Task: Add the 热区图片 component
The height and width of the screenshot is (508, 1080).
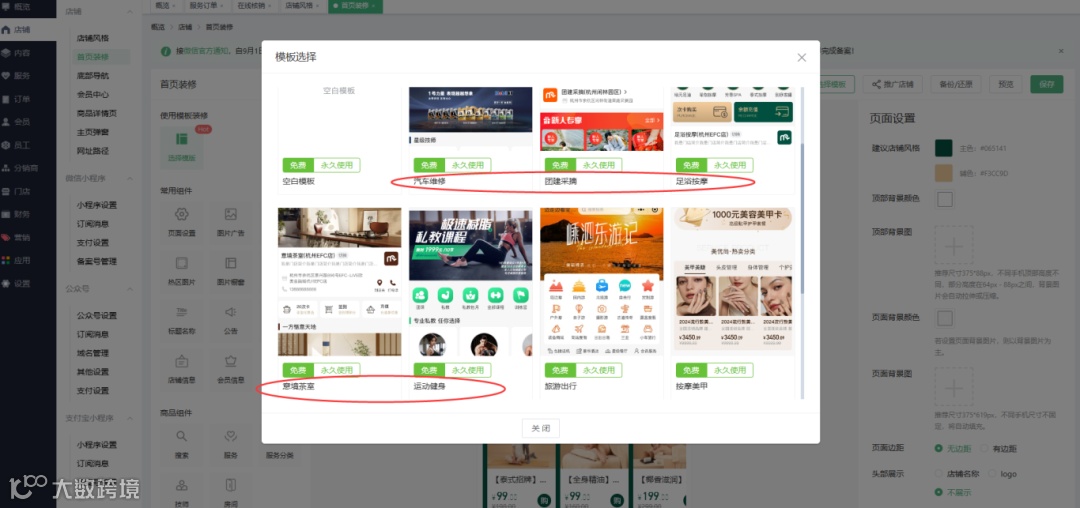Action: click(182, 272)
